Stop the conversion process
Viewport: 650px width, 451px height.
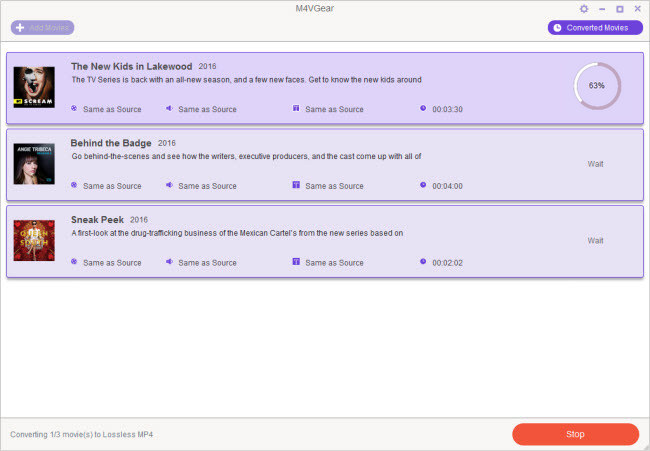pyautogui.click(x=575, y=434)
